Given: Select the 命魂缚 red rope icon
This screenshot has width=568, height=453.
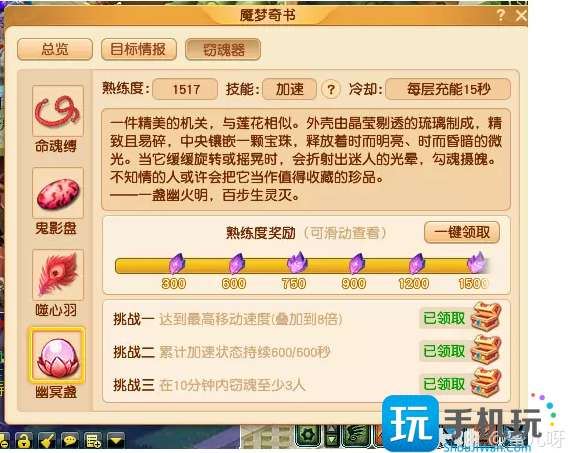Looking at the screenshot, I should point(58,111).
